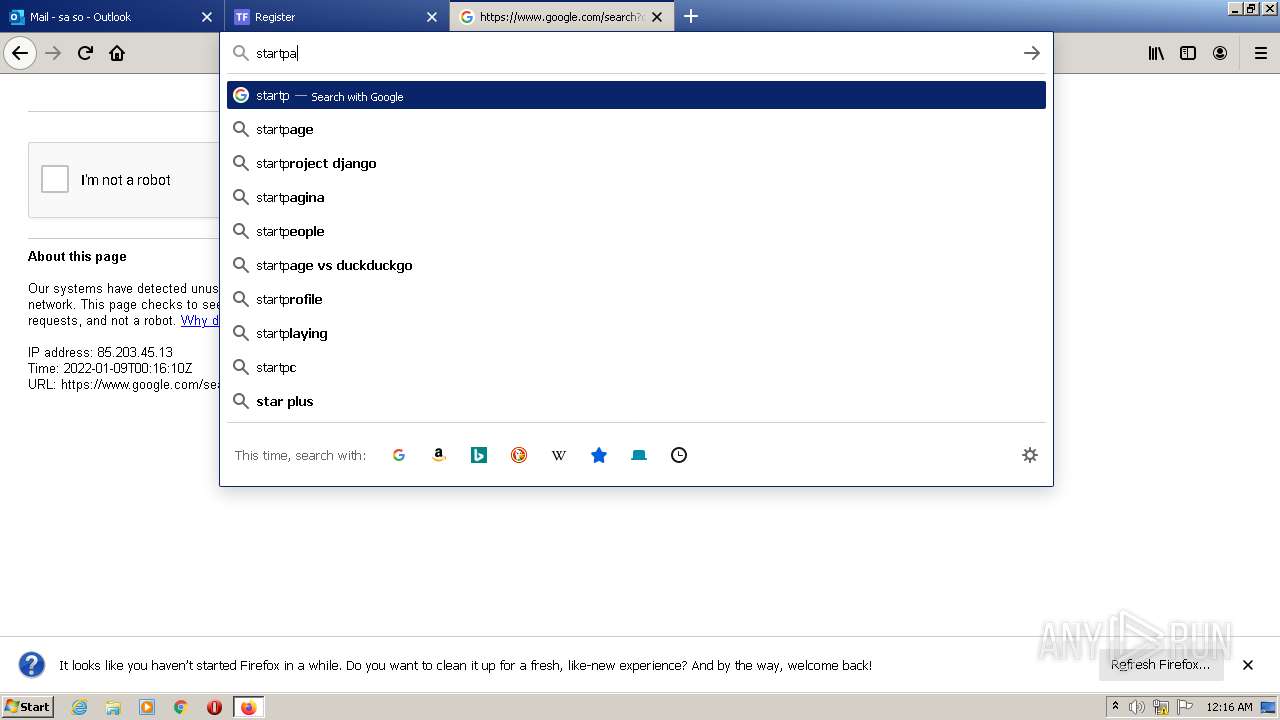This screenshot has width=1280, height=720.
Task: Search this time with Amazon
Action: pyautogui.click(x=439, y=455)
